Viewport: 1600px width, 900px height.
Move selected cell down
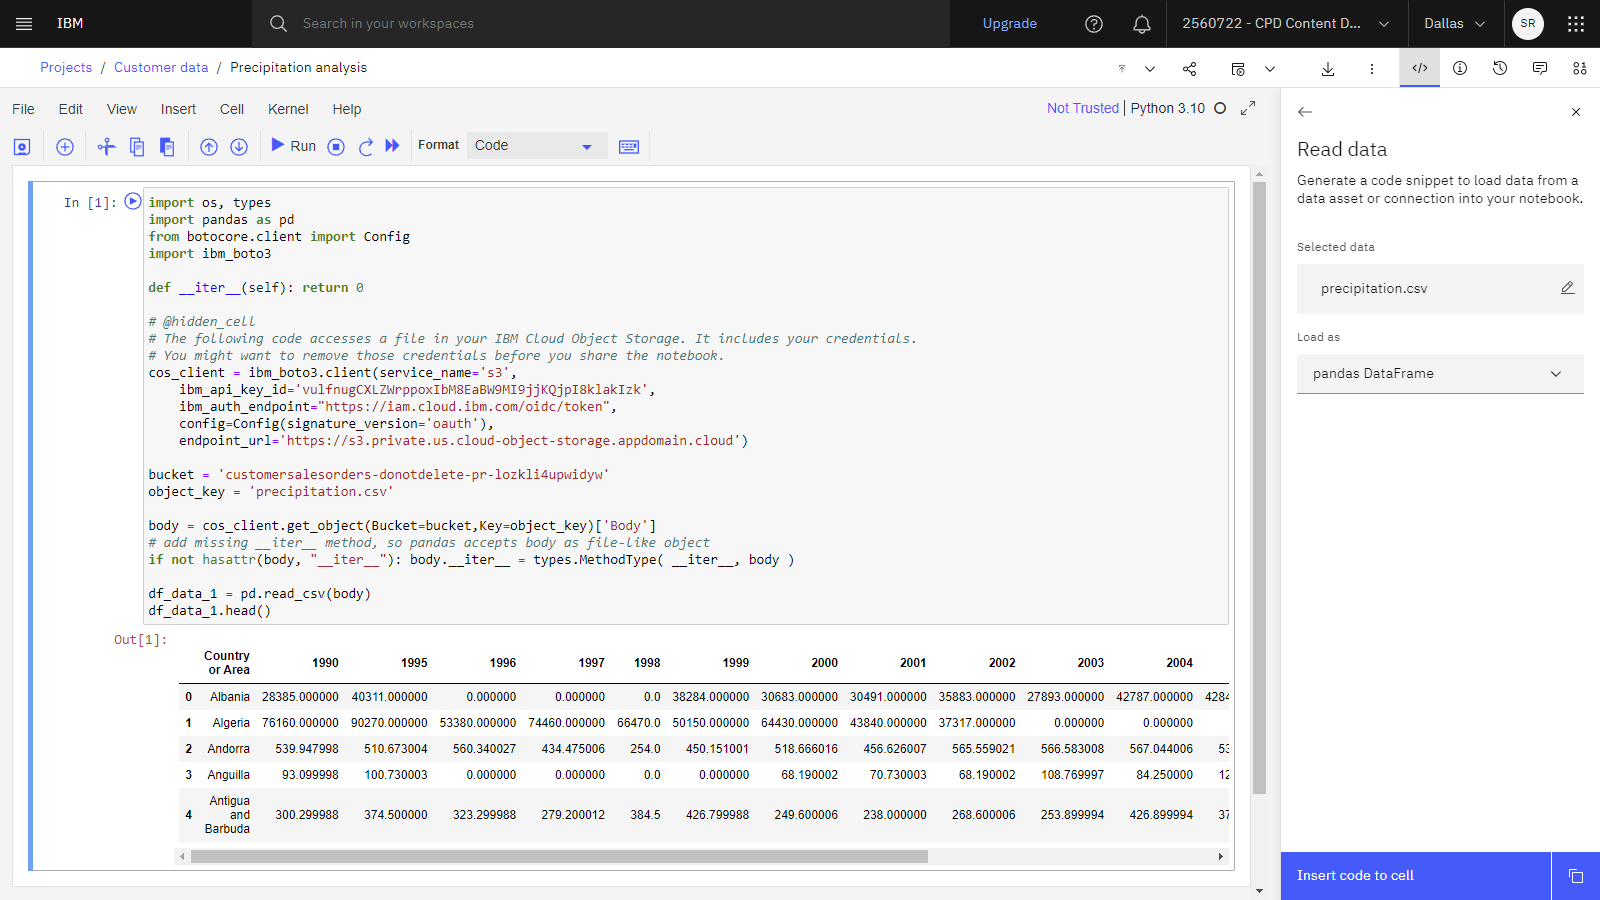[x=239, y=147]
